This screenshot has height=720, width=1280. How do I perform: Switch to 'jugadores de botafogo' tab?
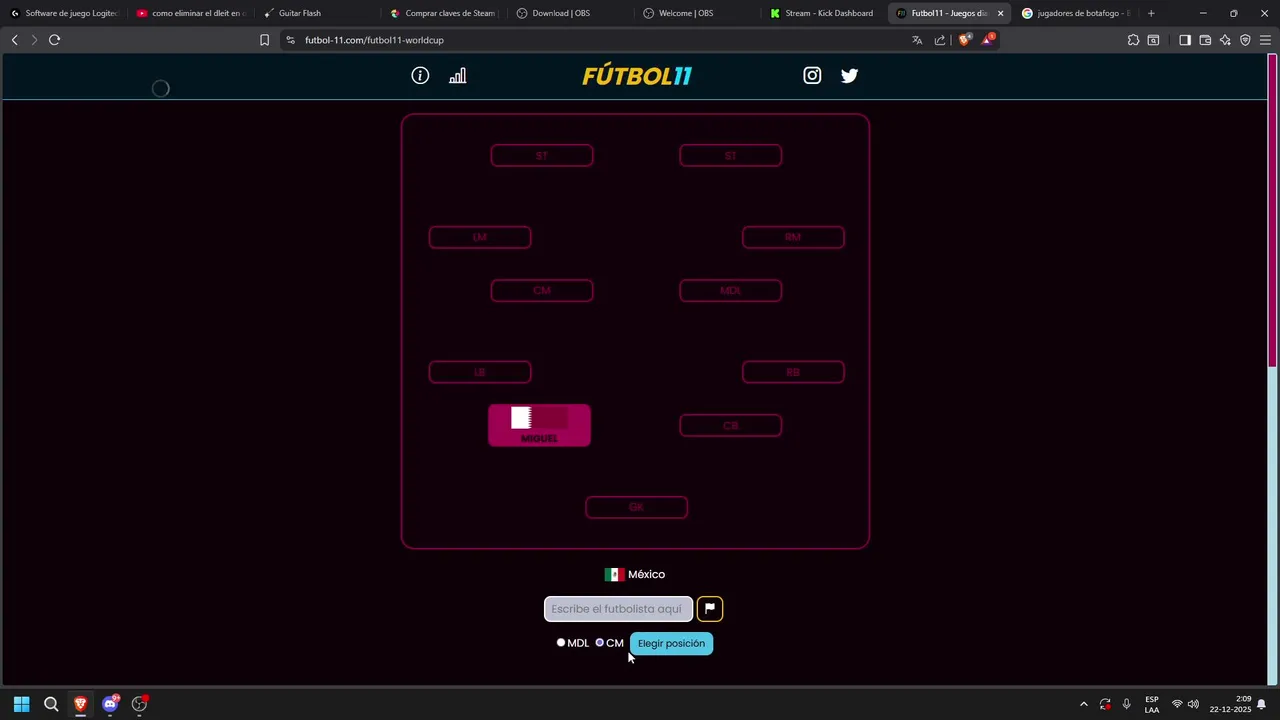coord(1076,13)
